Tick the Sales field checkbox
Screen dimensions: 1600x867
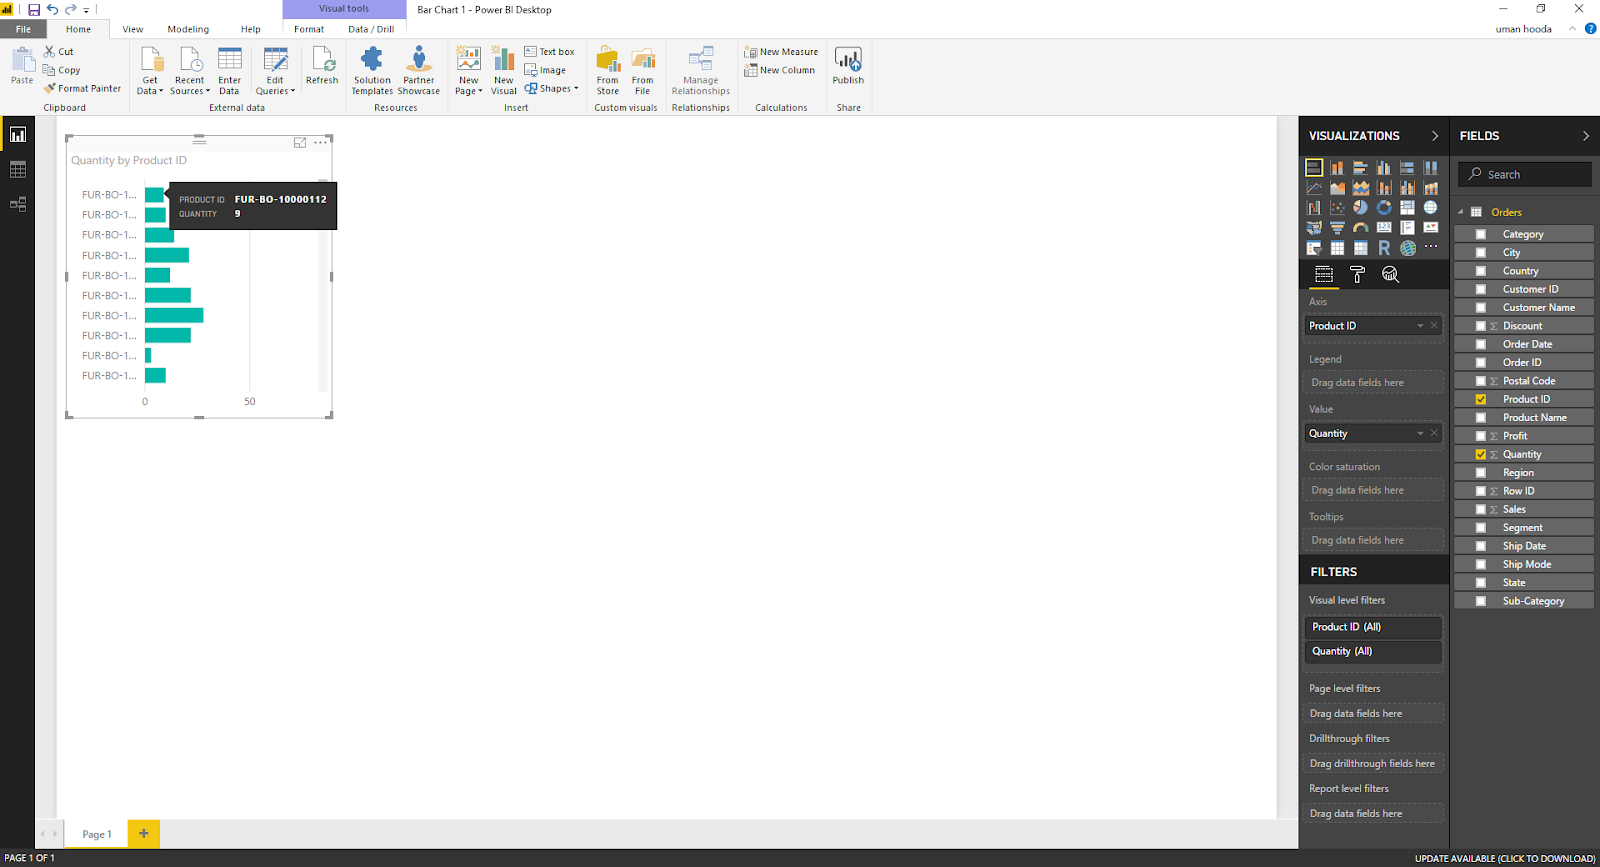coord(1481,509)
